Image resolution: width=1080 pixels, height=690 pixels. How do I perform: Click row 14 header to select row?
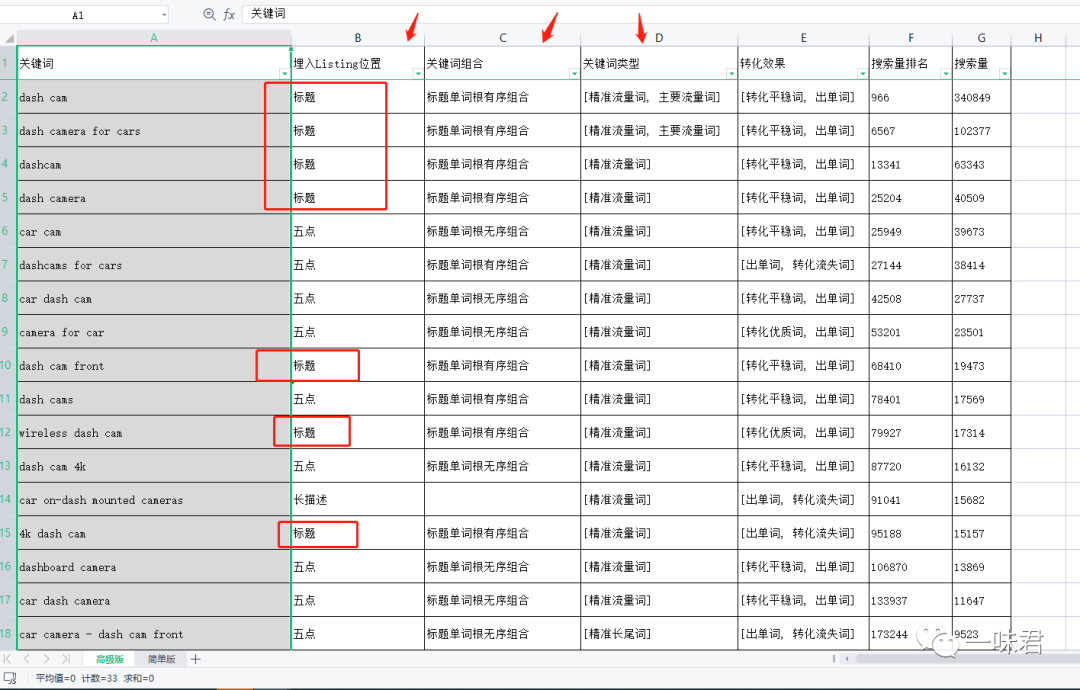[x=8, y=499]
